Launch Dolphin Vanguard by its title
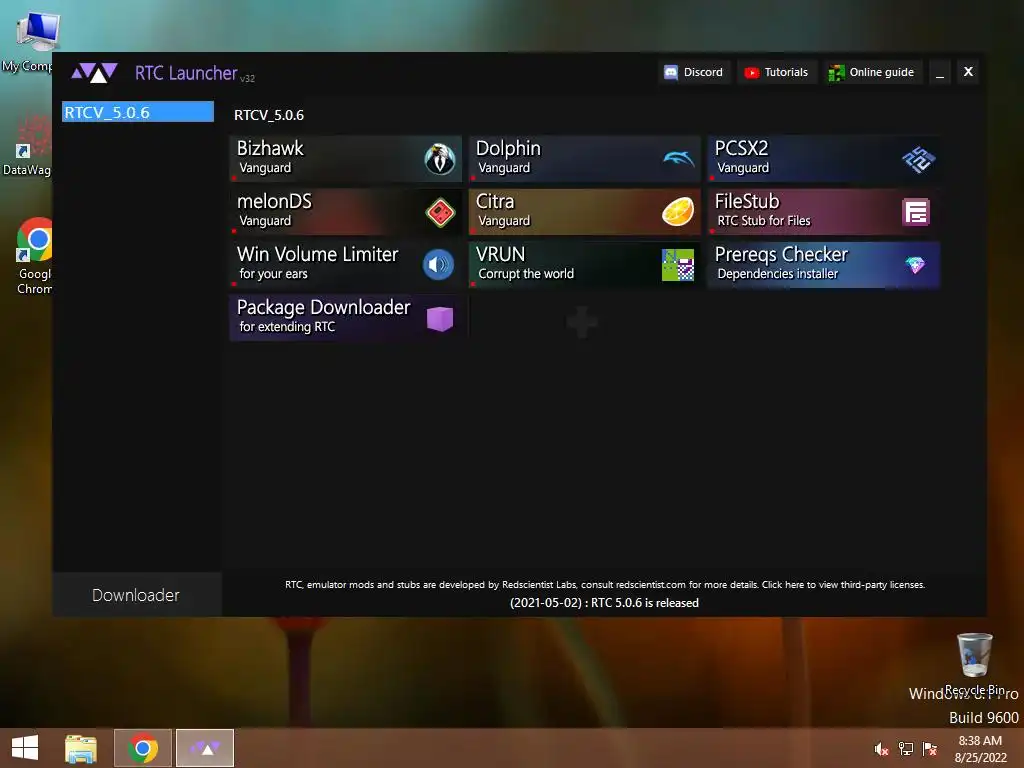The width and height of the screenshot is (1024, 768). [x=508, y=148]
